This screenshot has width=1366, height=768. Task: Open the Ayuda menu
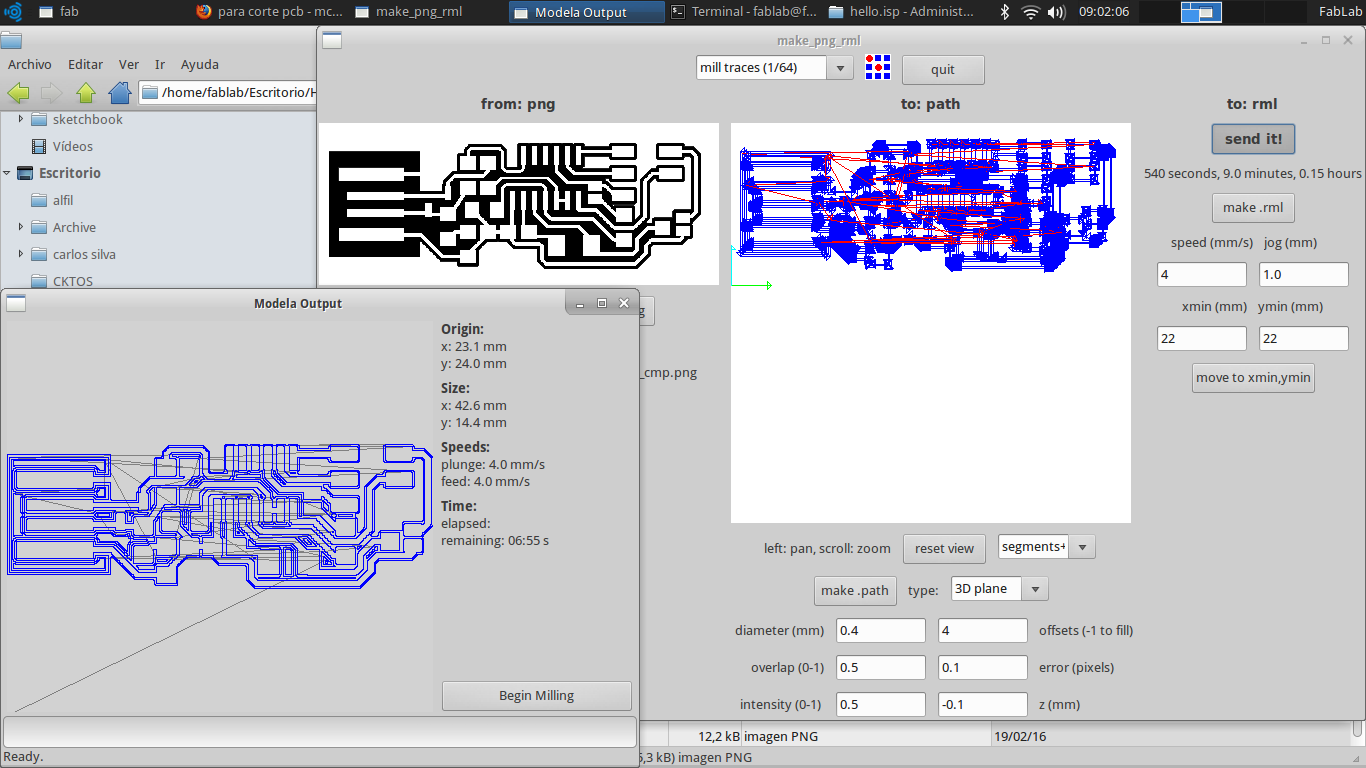coord(200,64)
